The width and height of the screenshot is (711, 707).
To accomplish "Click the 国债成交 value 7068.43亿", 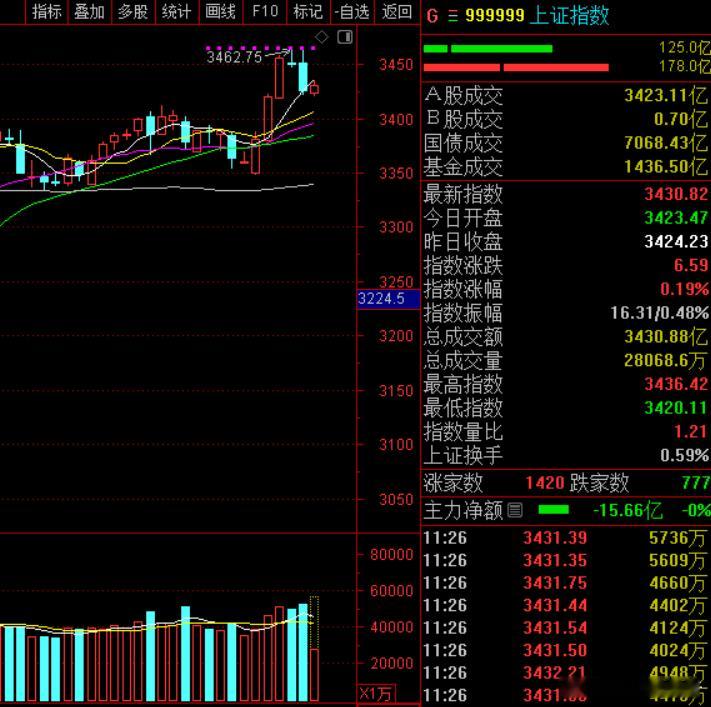I will pyautogui.click(x=666, y=143).
